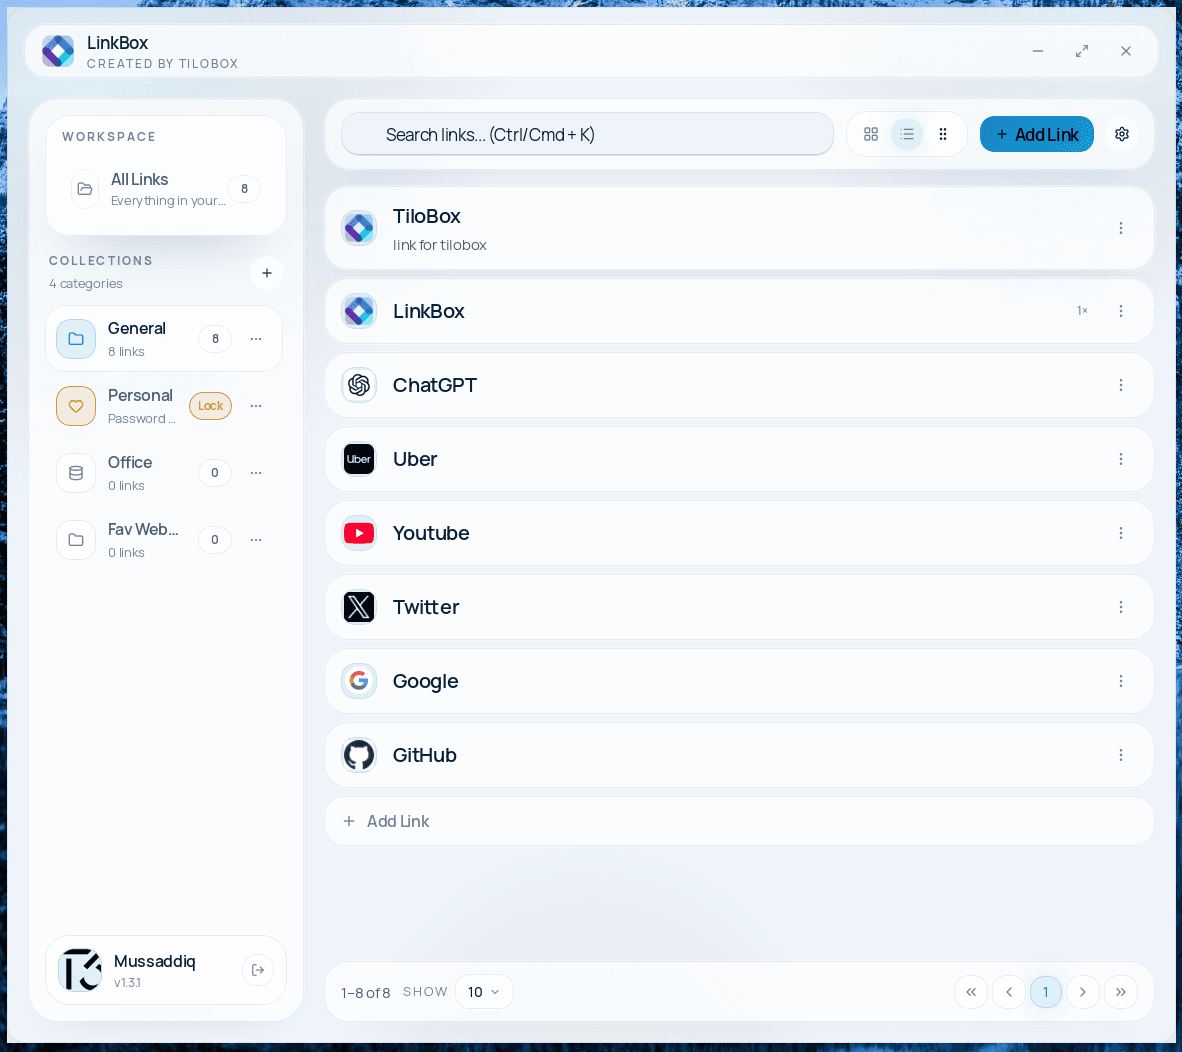
Task: Go to the next page arrow
Action: pos(1083,991)
